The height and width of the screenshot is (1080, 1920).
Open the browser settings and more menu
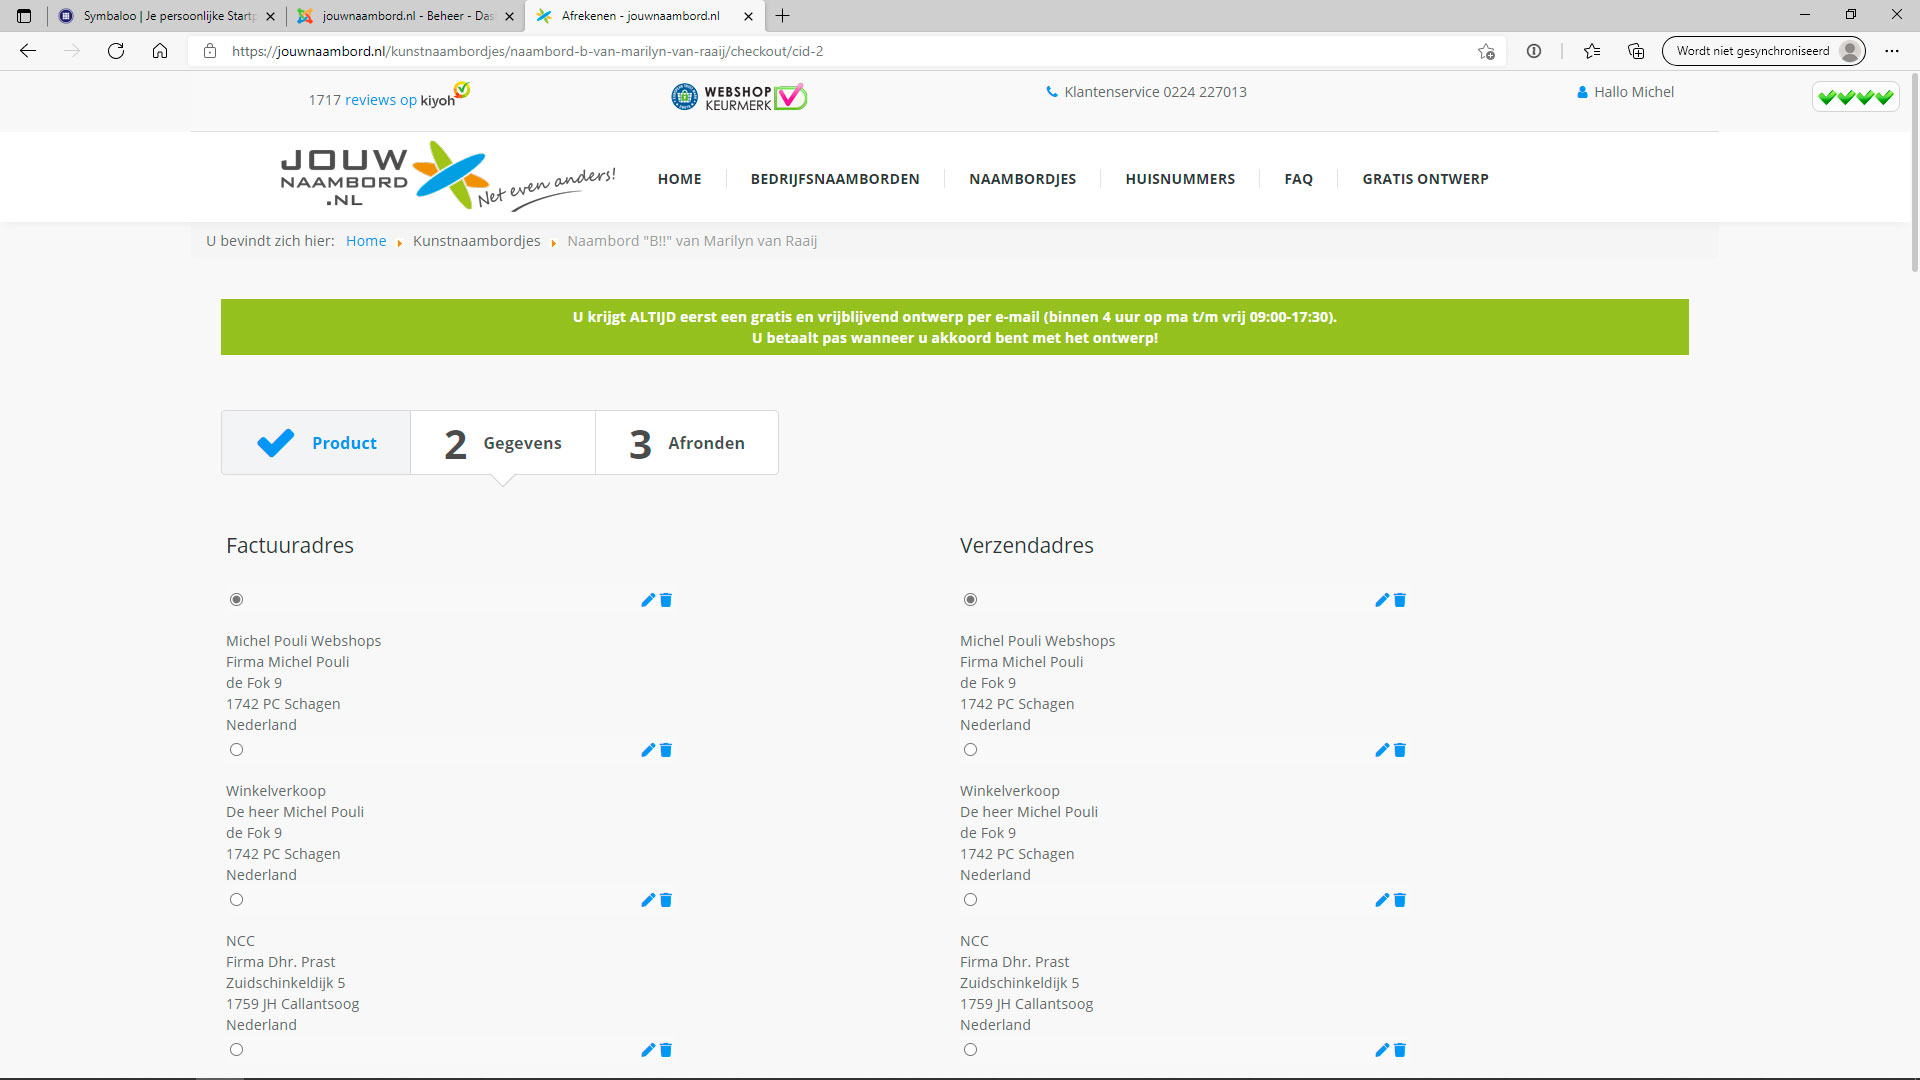click(x=1892, y=51)
